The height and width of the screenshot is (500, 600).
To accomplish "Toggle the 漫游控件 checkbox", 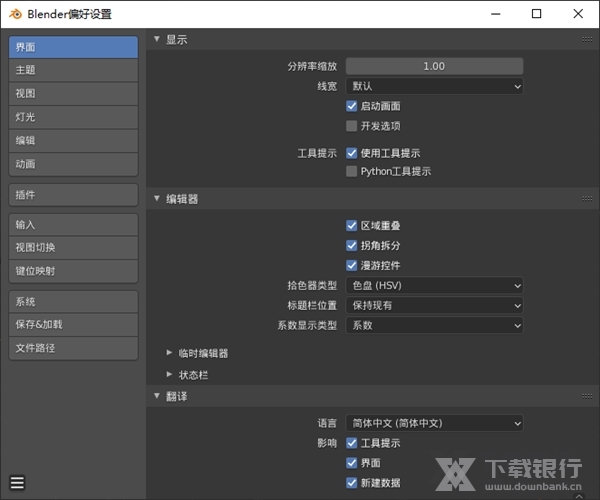I will [352, 265].
